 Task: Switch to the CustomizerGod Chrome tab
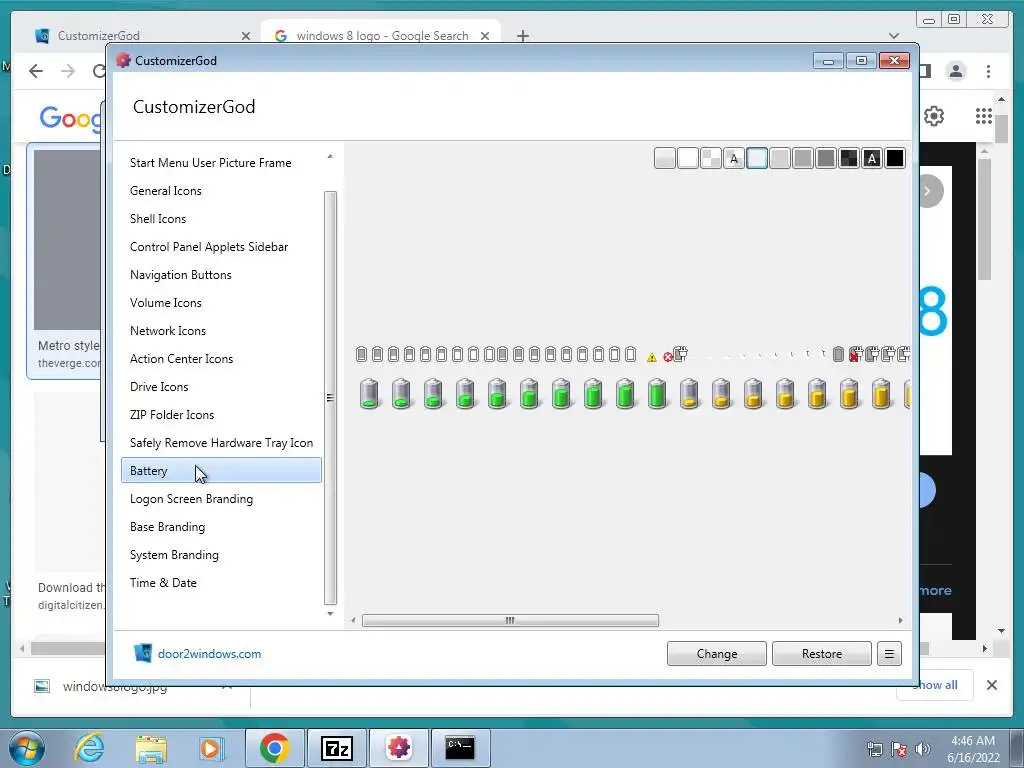pos(140,36)
